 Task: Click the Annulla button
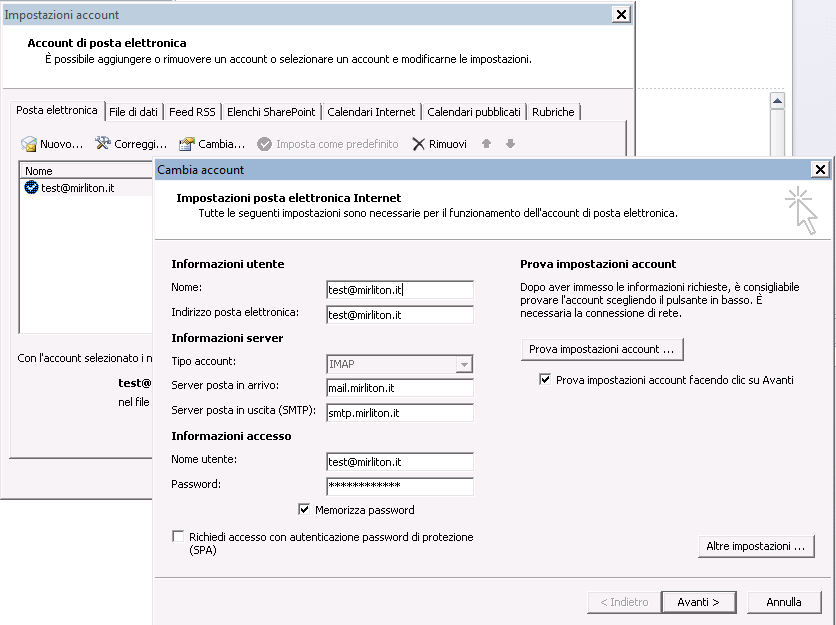coord(784,602)
